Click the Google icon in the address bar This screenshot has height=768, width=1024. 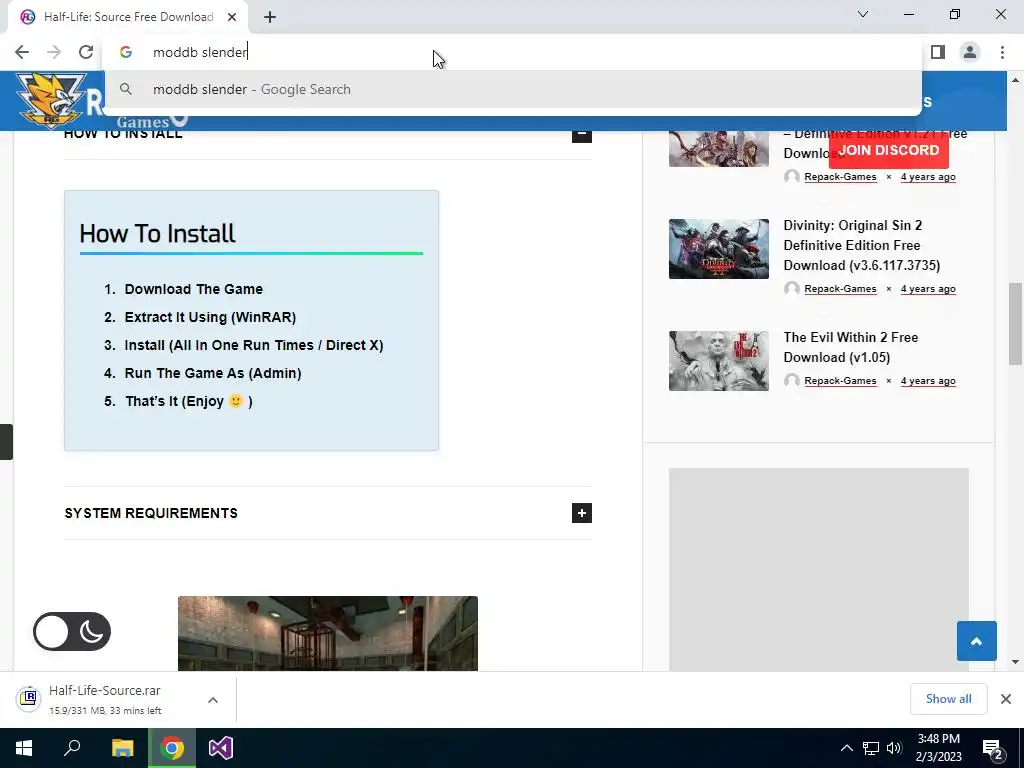[126, 52]
